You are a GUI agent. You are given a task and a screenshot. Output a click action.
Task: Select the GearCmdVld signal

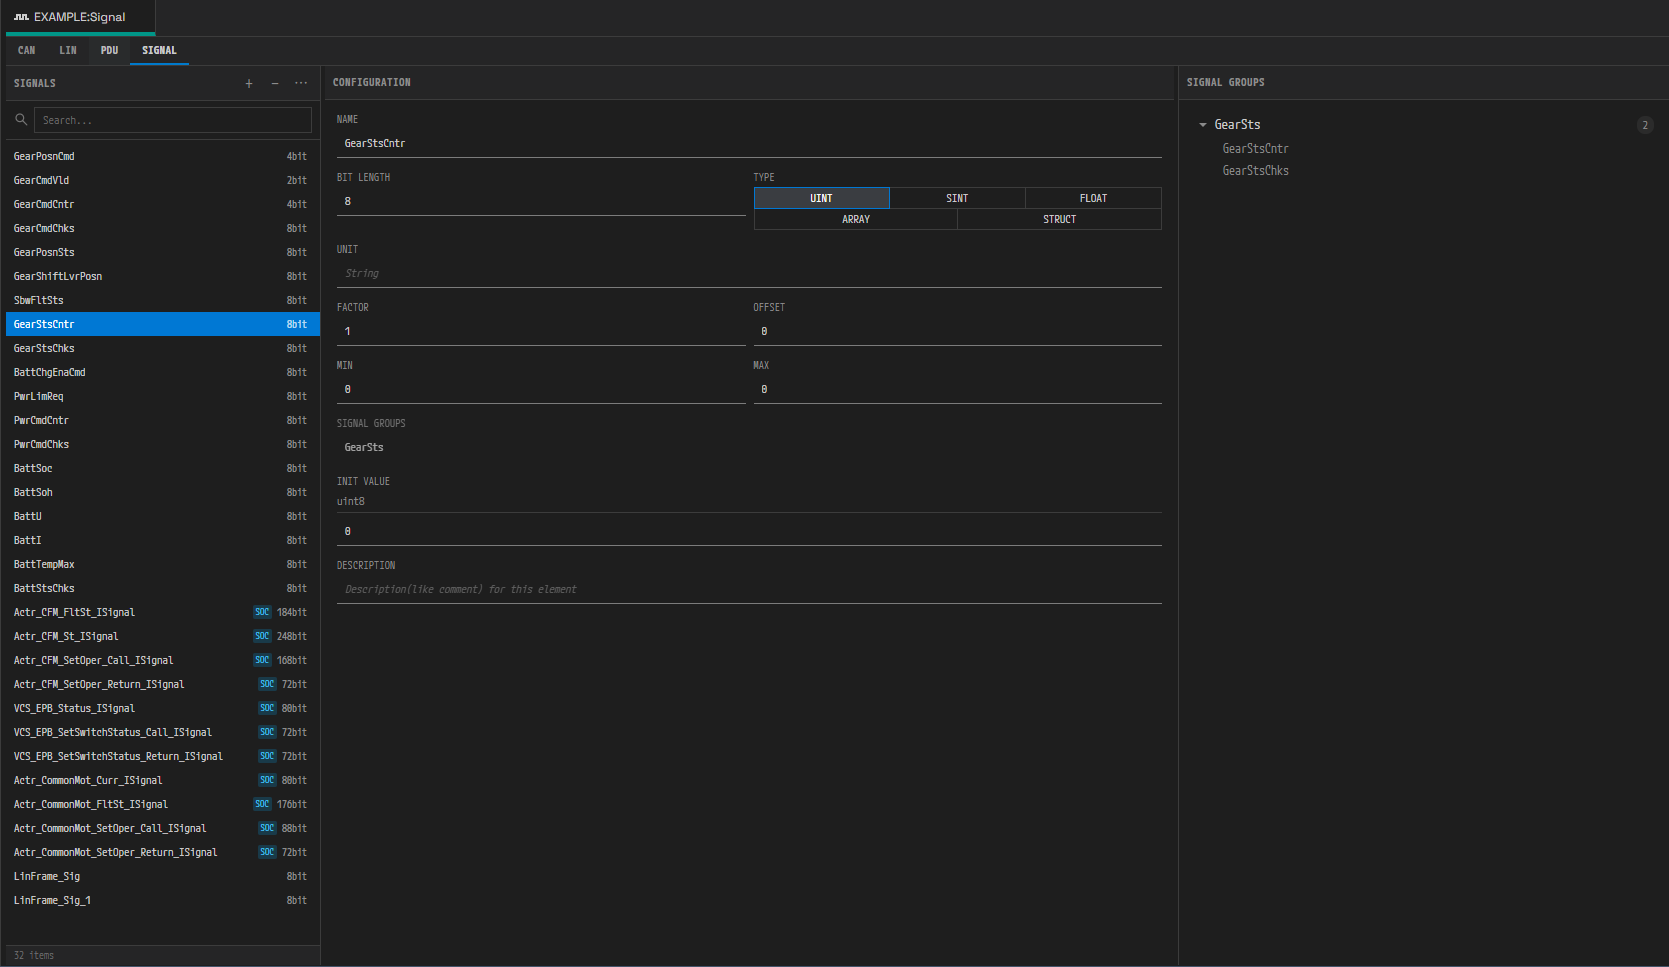pyautogui.click(x=163, y=180)
